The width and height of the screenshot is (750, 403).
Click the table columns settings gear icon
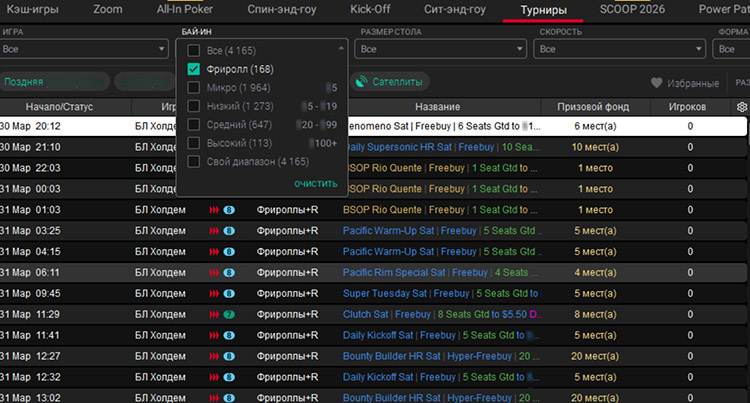pyautogui.click(x=741, y=107)
